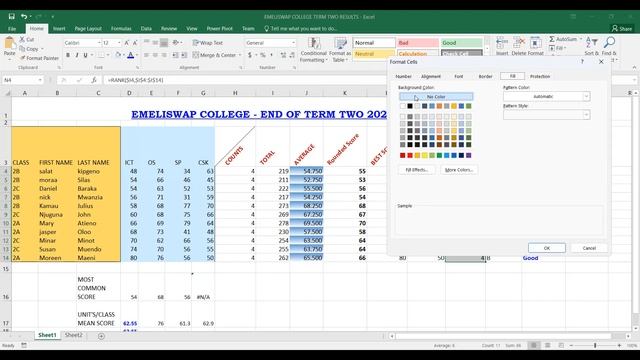The image size is (640, 360).
Task: Select the Good cell style
Action: coord(462,42)
